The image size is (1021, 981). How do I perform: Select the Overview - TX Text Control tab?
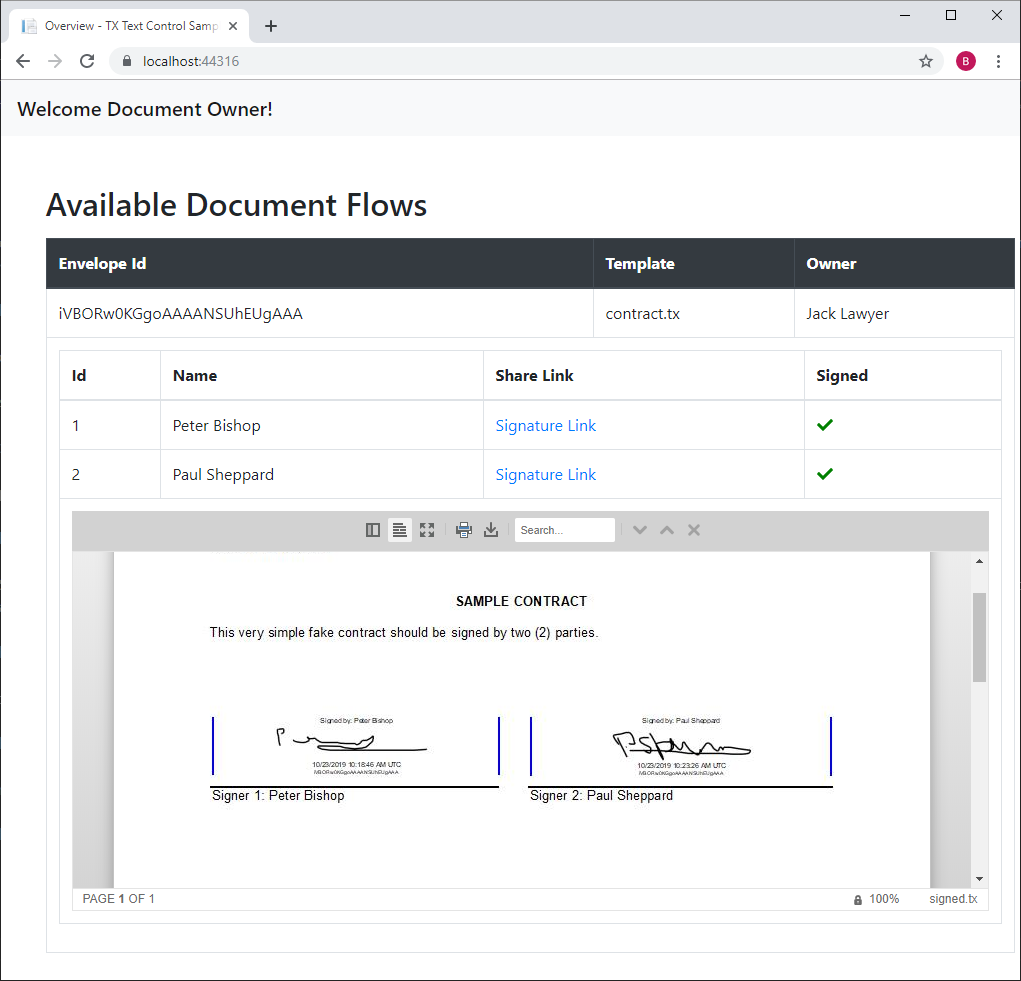[129, 26]
